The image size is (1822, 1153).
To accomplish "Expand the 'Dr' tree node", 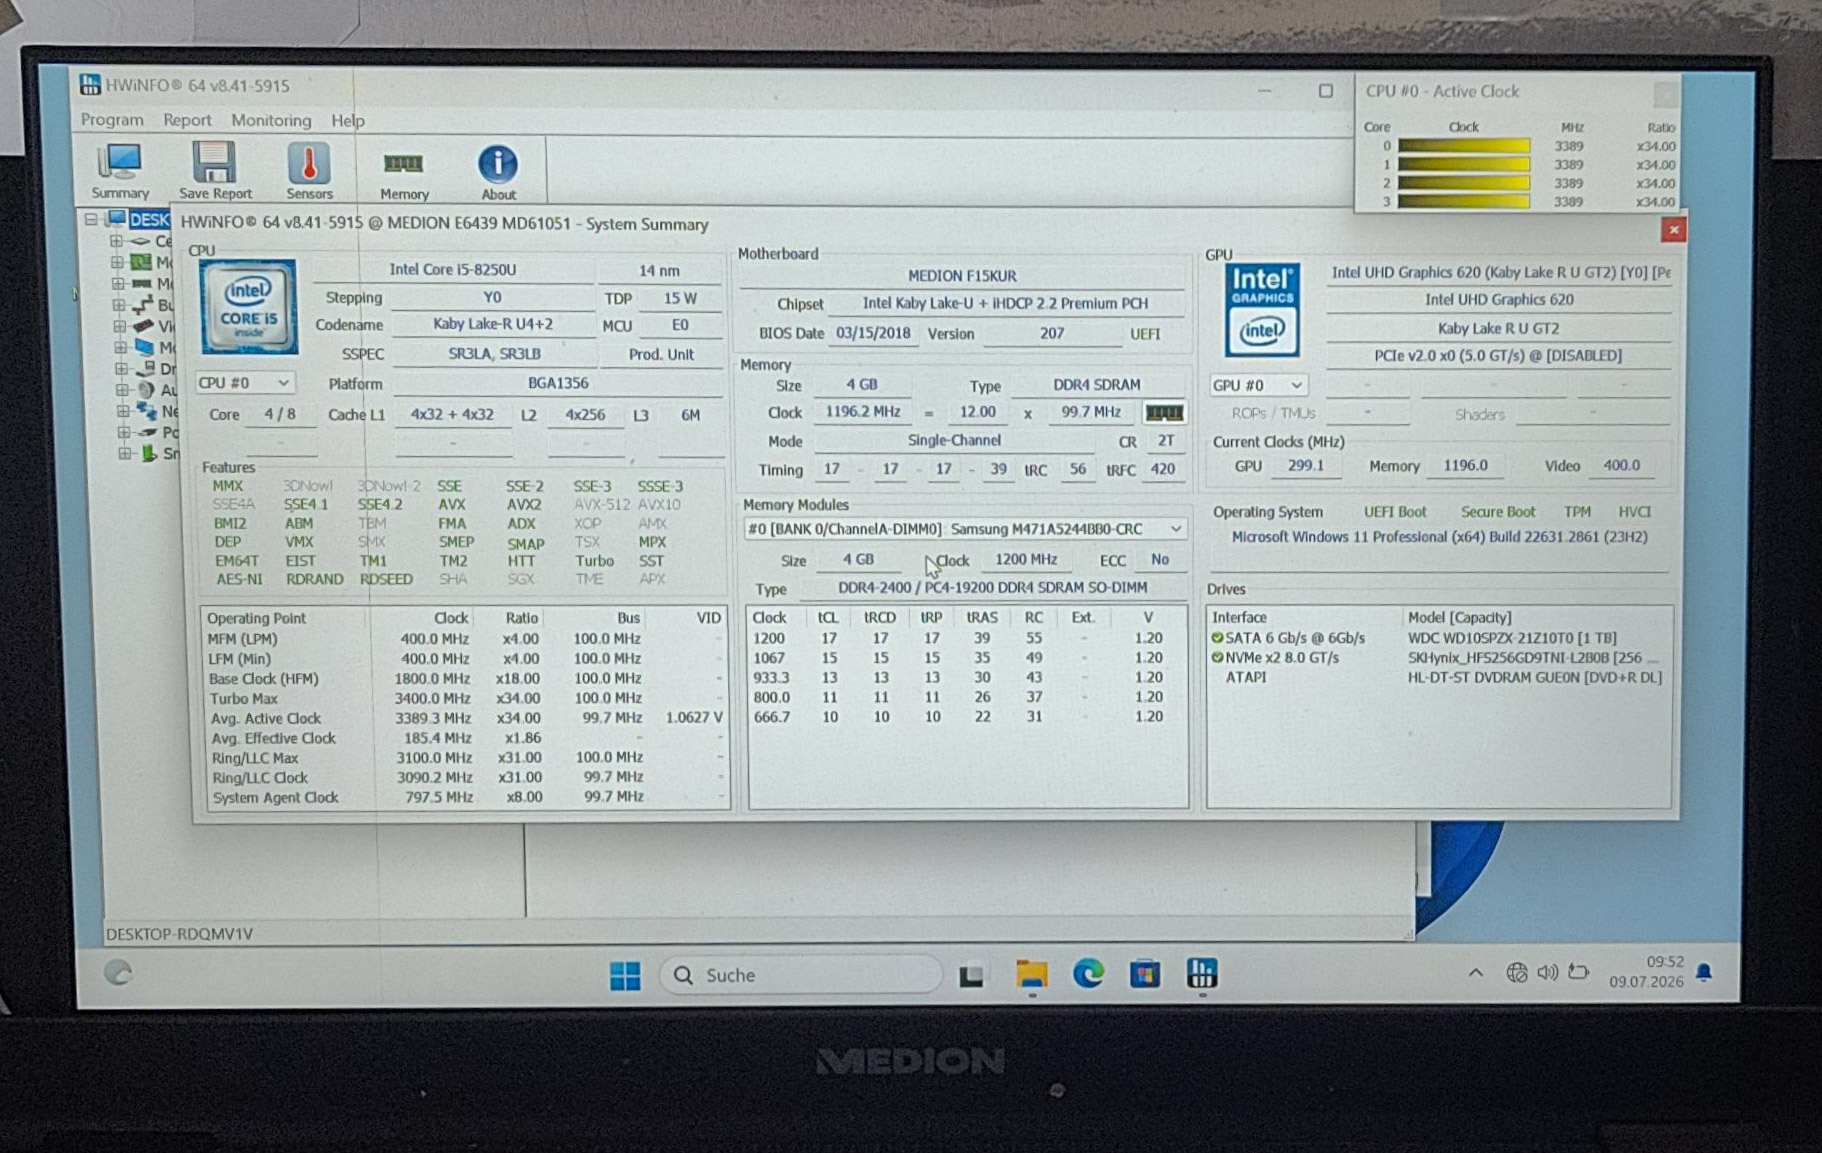I will coord(121,368).
